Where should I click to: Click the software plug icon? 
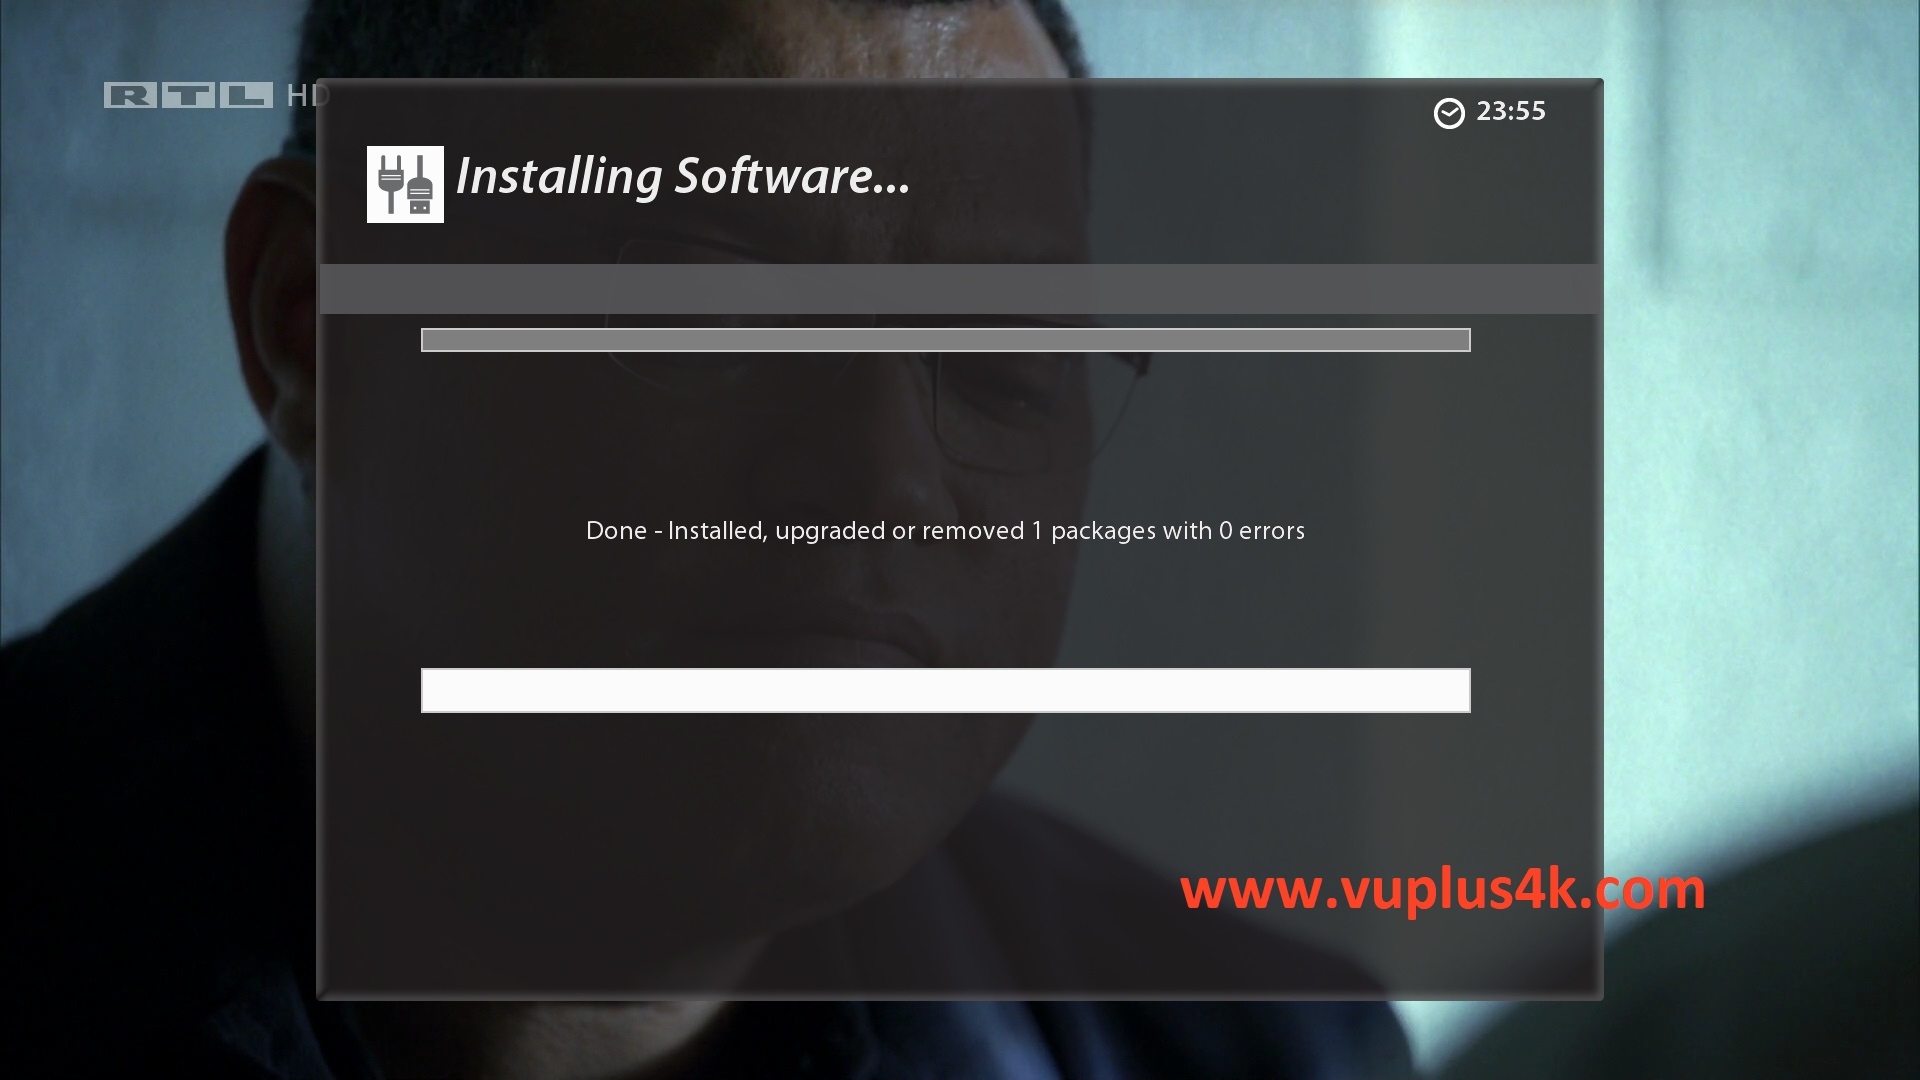pyautogui.click(x=405, y=184)
